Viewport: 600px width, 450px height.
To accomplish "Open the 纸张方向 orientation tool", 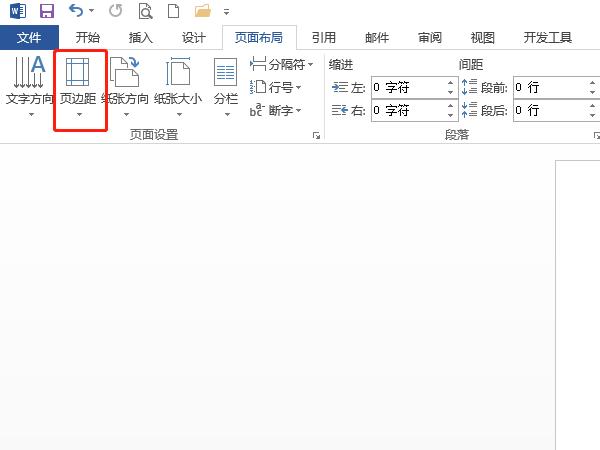I will click(126, 88).
